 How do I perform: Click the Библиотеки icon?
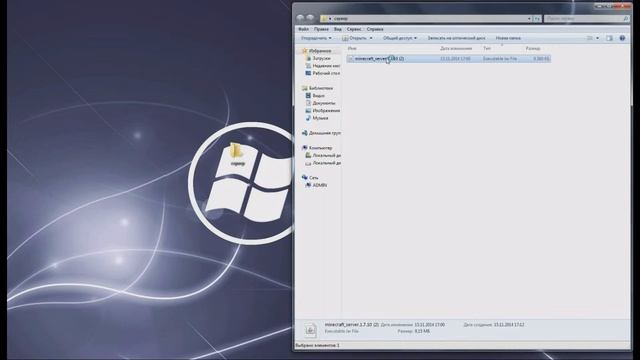coord(304,88)
